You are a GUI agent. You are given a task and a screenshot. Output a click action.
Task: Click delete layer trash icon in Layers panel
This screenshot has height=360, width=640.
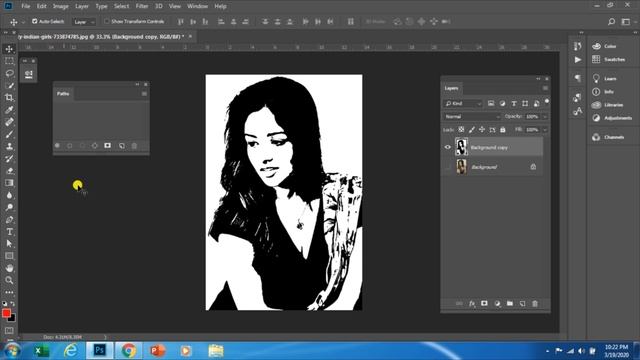(x=535, y=304)
